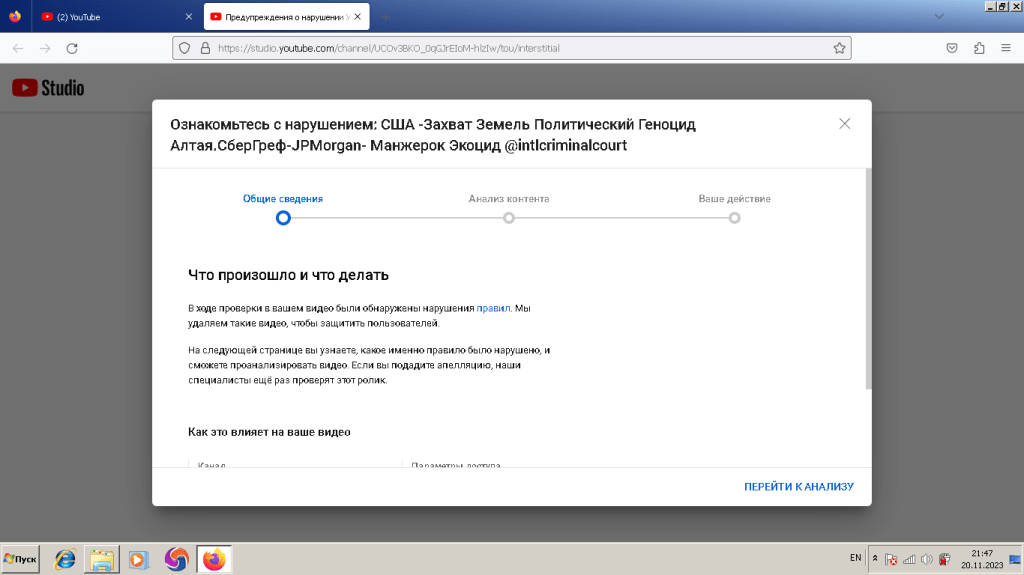Close the violation notice dialog

[x=844, y=124]
